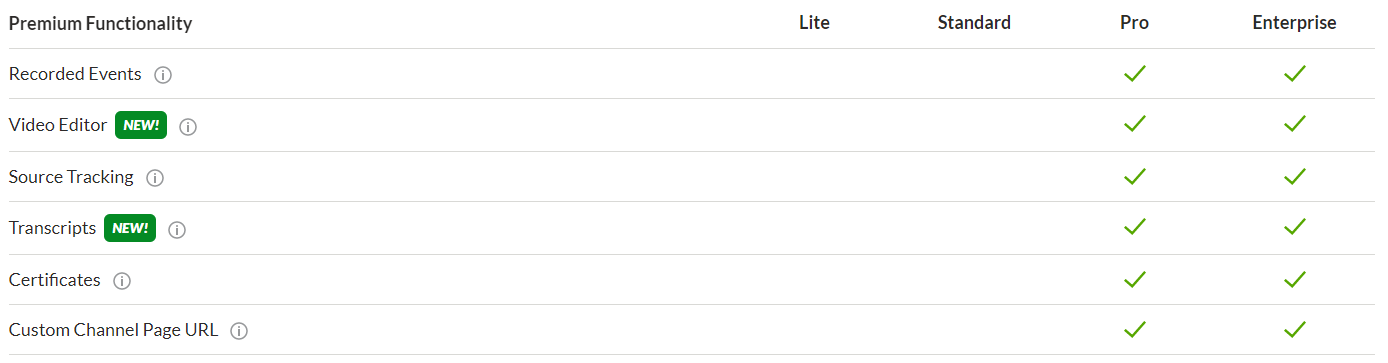Screen dimensions: 1388x363
Task: Click Pro checkmark in the Transcripts row
Action: pyautogui.click(x=1134, y=227)
